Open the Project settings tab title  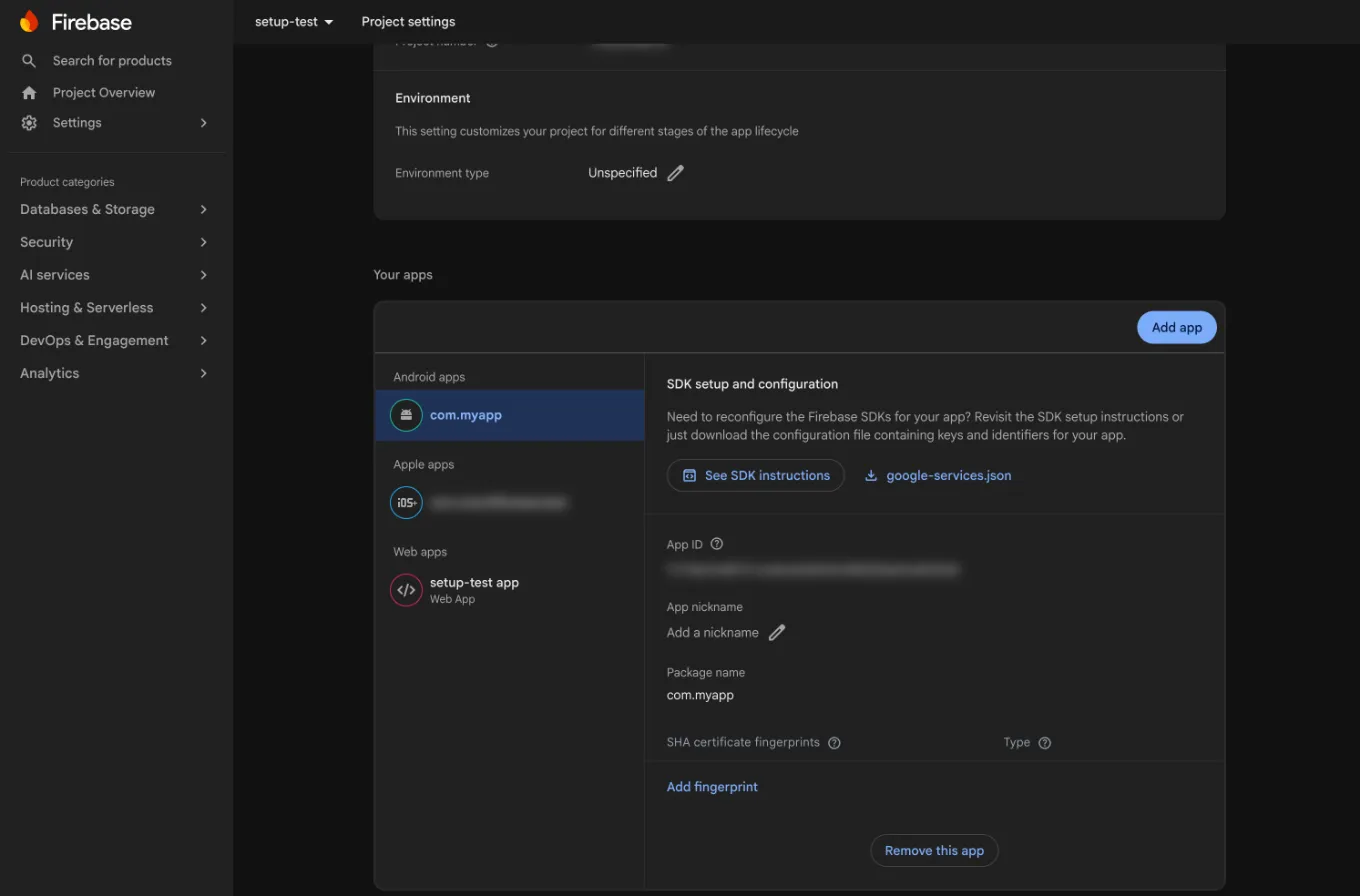tap(408, 21)
